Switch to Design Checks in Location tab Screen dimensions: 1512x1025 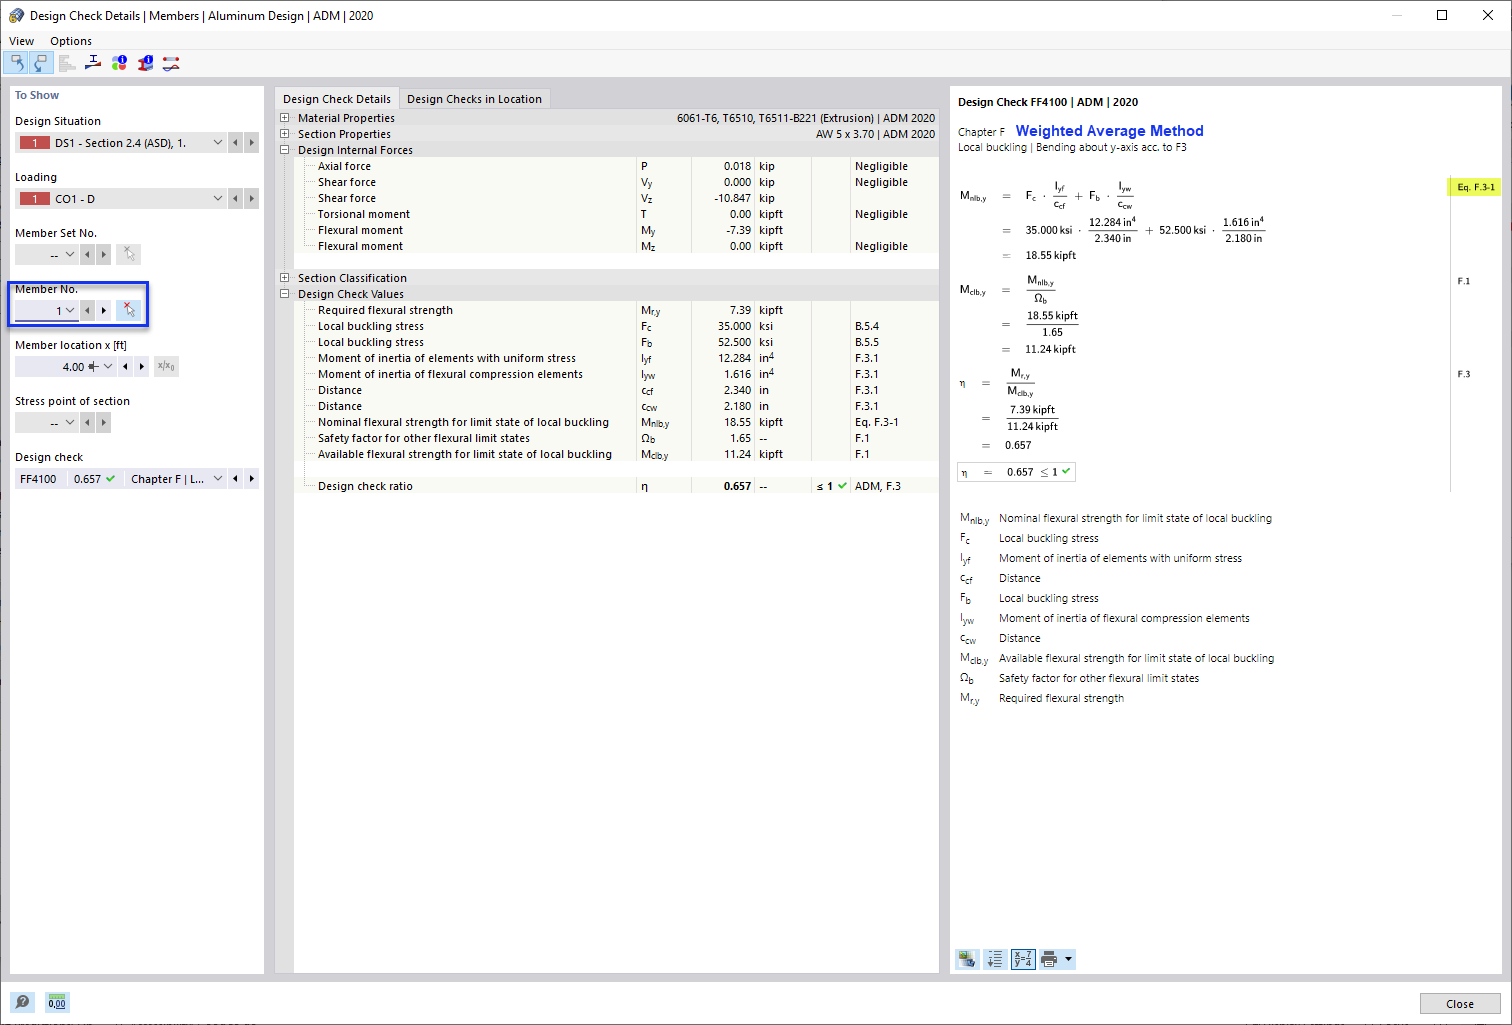click(x=472, y=98)
